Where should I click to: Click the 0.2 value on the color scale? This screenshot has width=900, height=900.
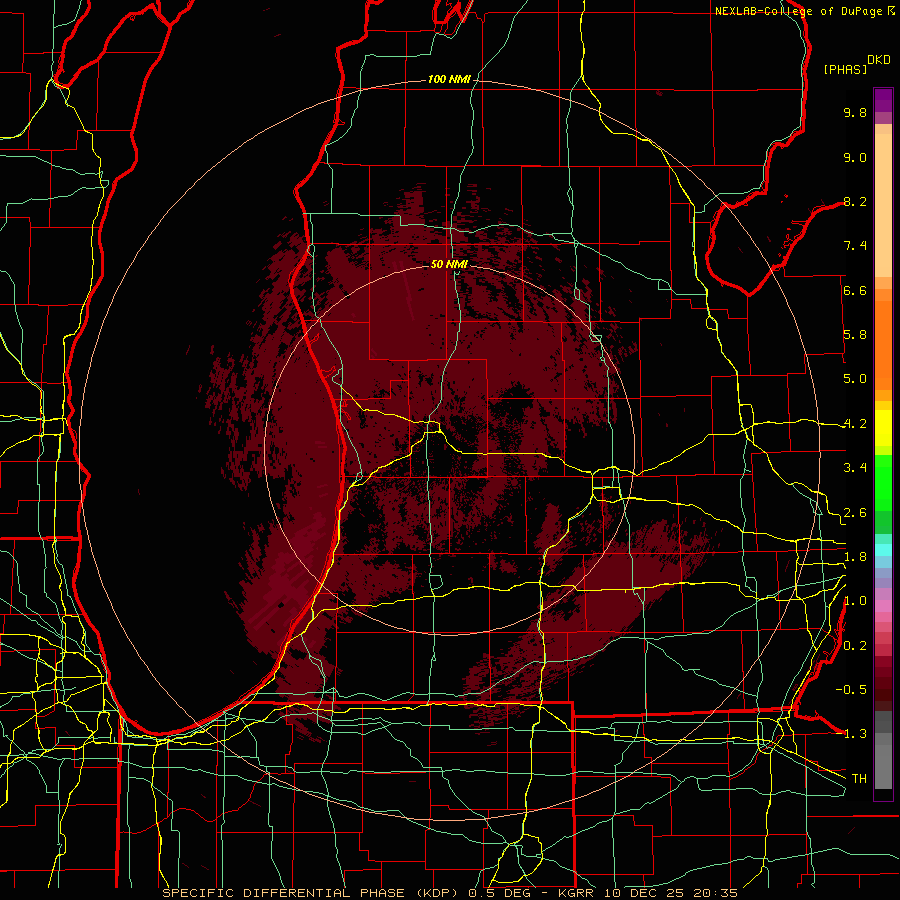click(x=855, y=646)
